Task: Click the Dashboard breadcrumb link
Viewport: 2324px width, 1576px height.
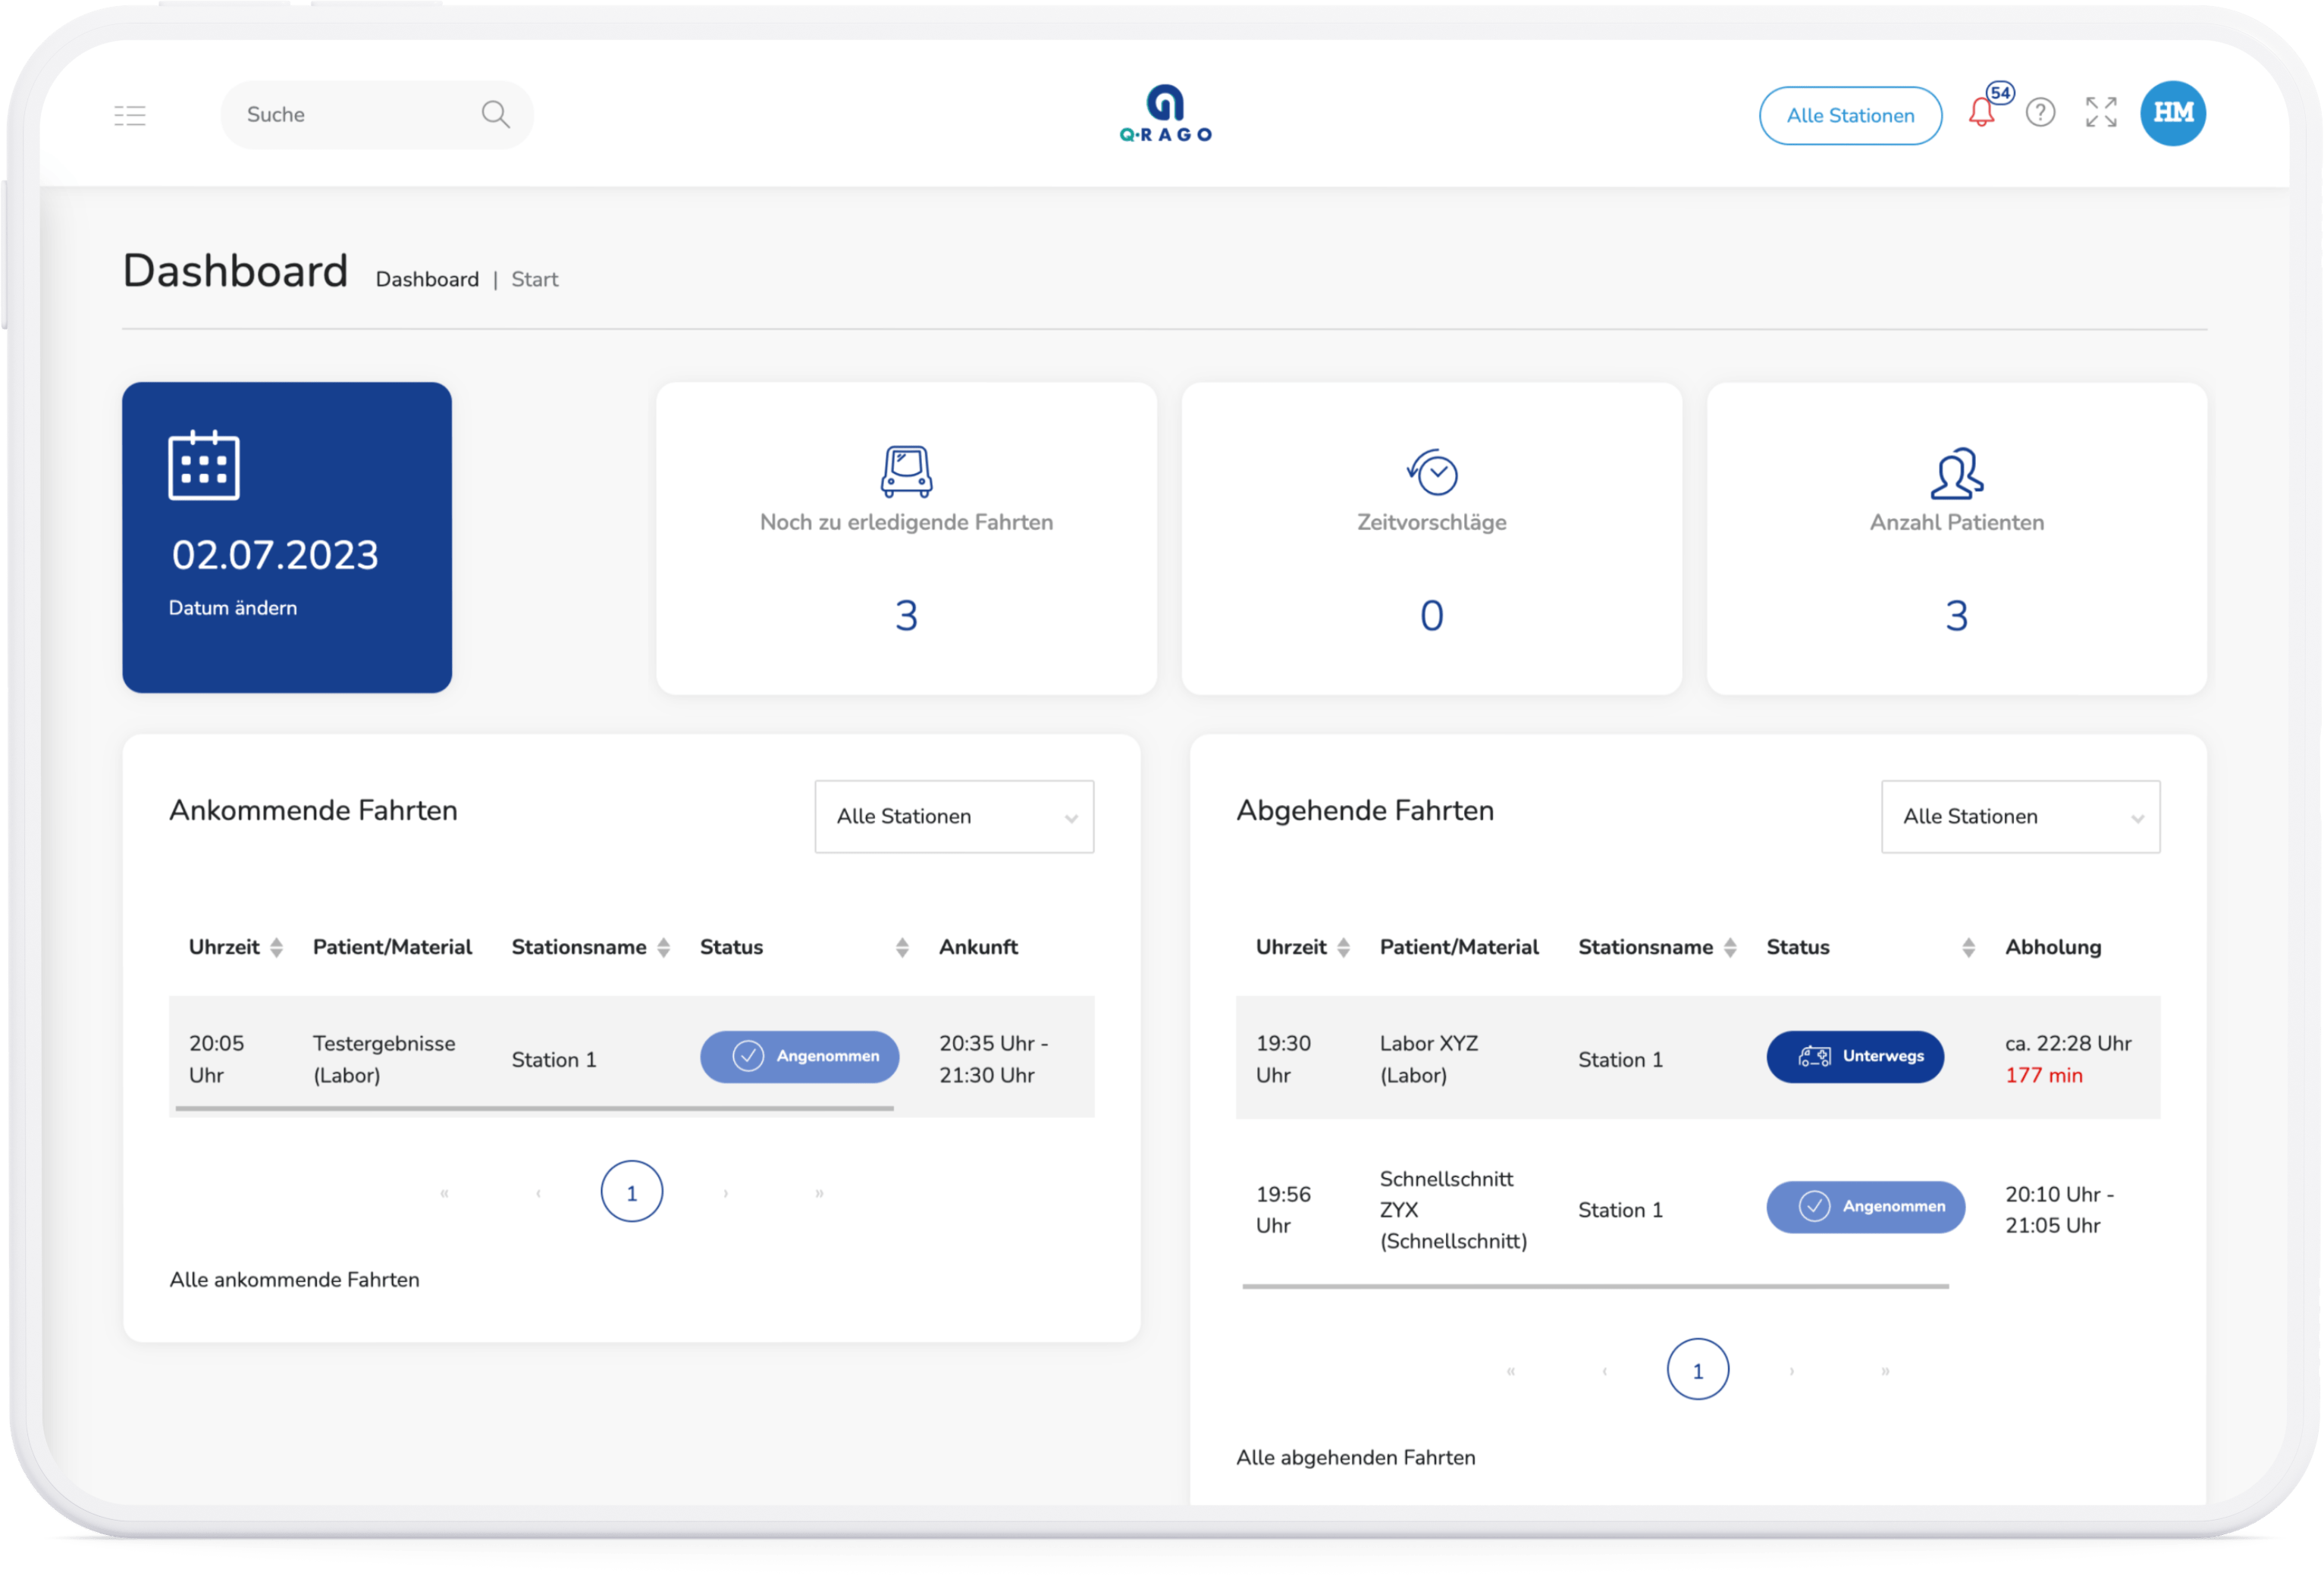Action: tap(427, 280)
